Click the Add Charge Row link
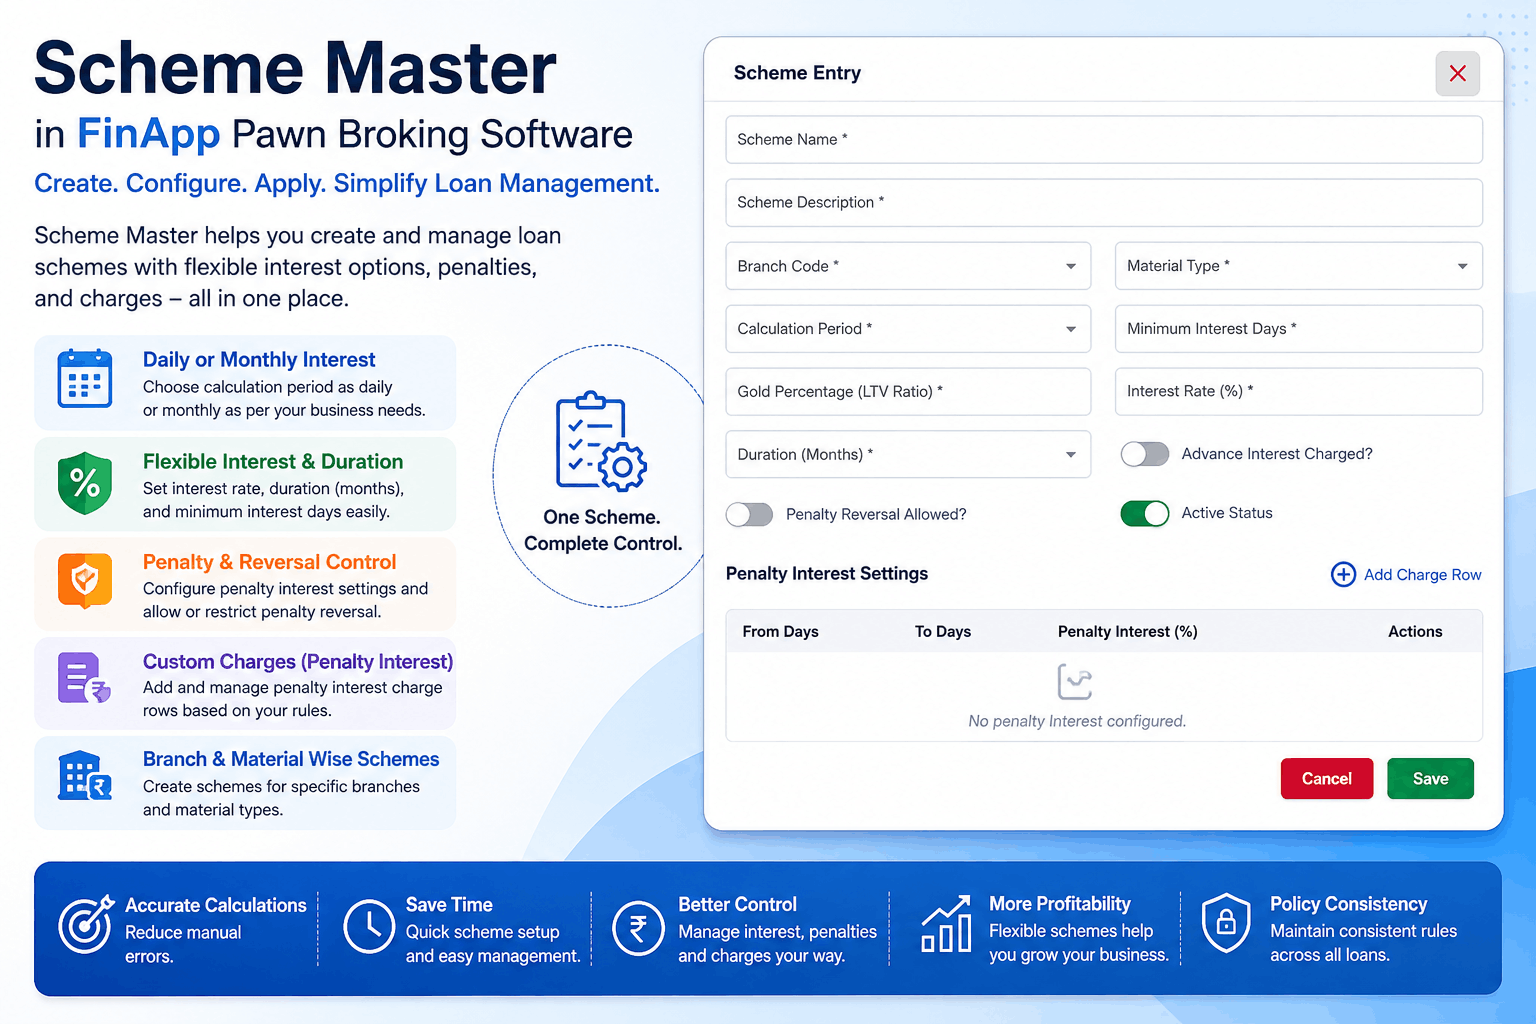1536x1024 pixels. click(x=1422, y=575)
